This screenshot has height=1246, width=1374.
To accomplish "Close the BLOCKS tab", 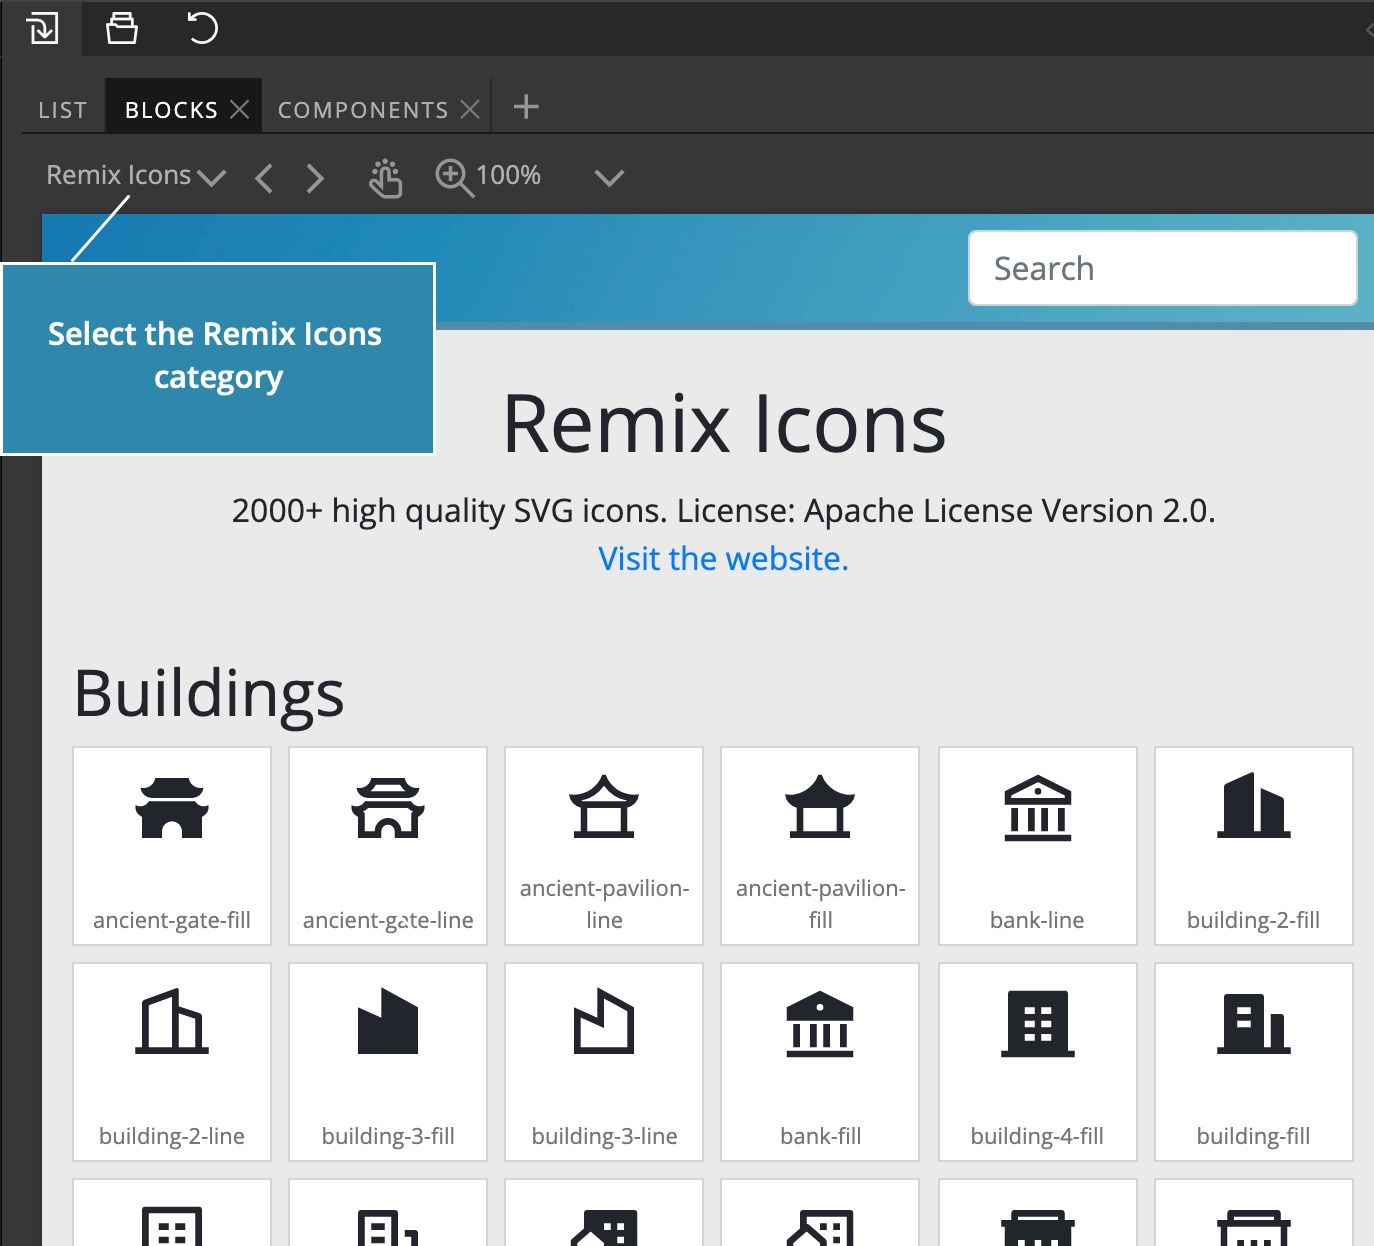I will (239, 109).
